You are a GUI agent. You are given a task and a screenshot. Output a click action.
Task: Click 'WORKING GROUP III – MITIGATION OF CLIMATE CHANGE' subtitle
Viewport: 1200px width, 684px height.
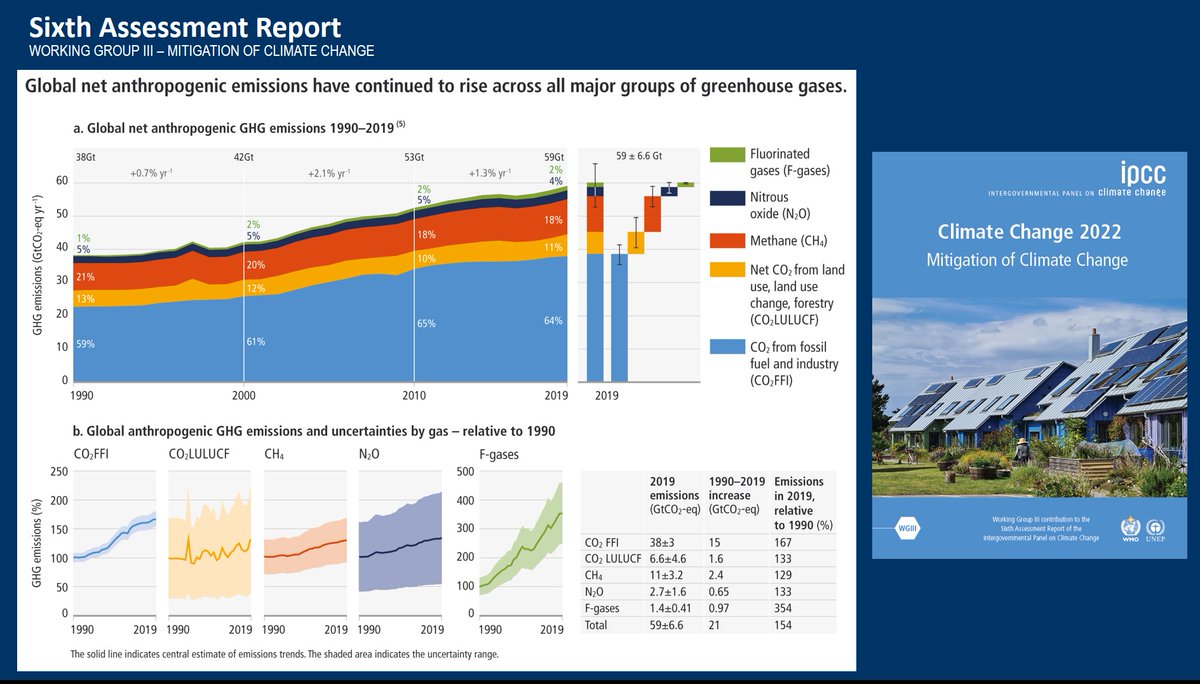[202, 51]
